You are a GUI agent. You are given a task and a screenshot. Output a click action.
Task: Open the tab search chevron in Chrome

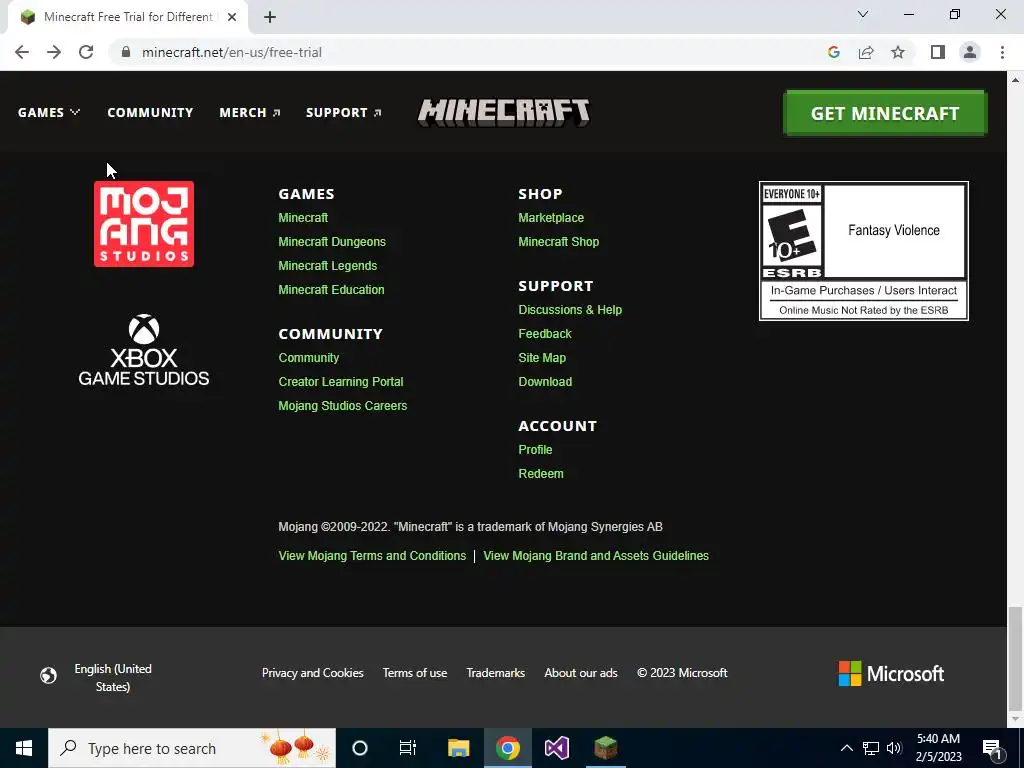pyautogui.click(x=863, y=14)
